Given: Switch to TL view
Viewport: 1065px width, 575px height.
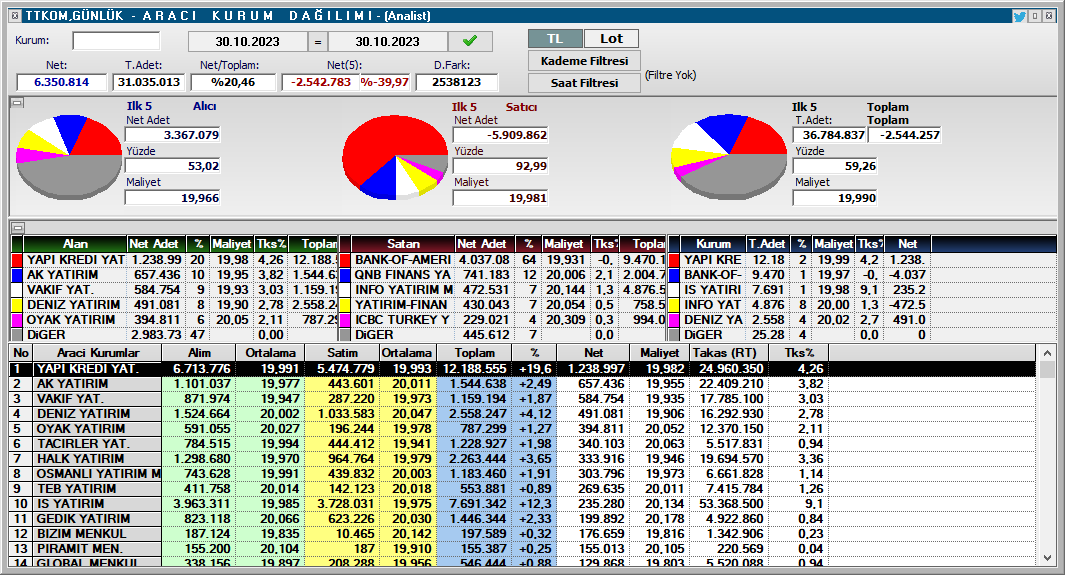Looking at the screenshot, I should click(x=555, y=39).
